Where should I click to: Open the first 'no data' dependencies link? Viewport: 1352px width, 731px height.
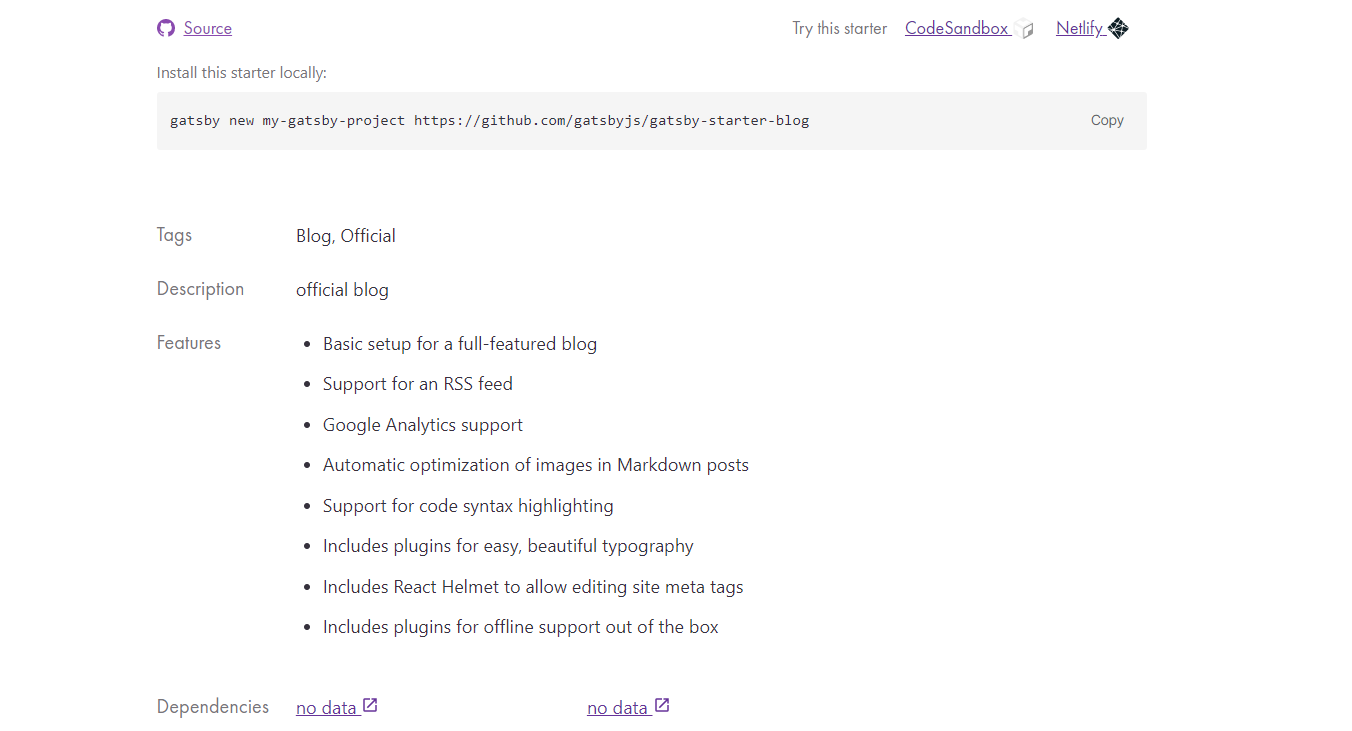pos(326,708)
